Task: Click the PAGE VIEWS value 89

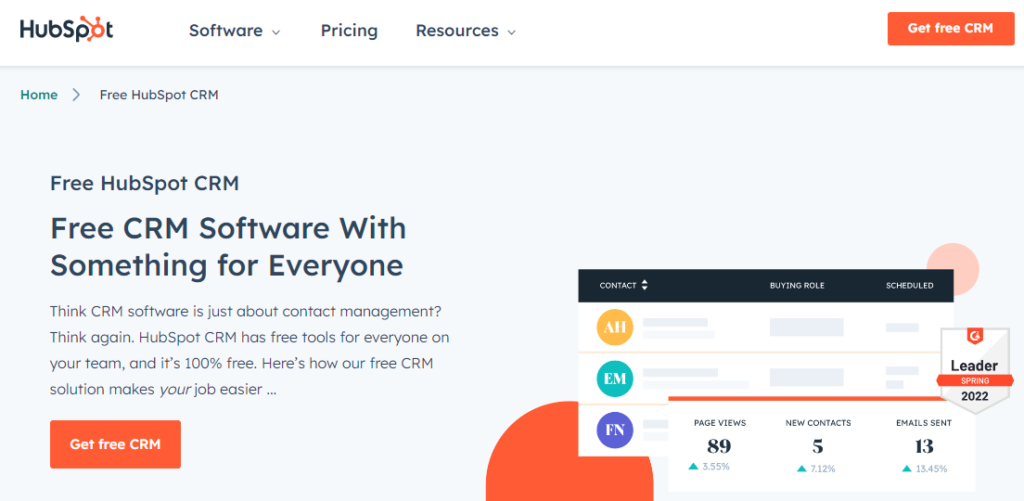Action: coord(719,447)
